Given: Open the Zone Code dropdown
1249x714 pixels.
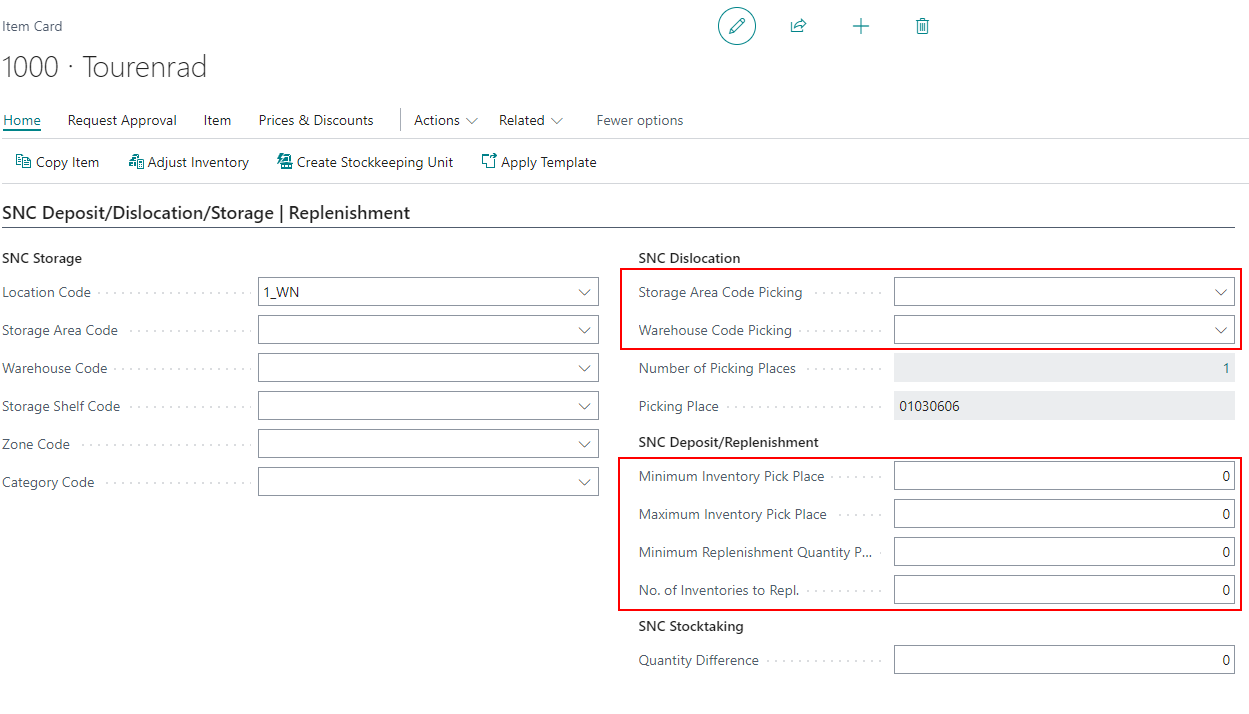Looking at the screenshot, I should tap(585, 445).
